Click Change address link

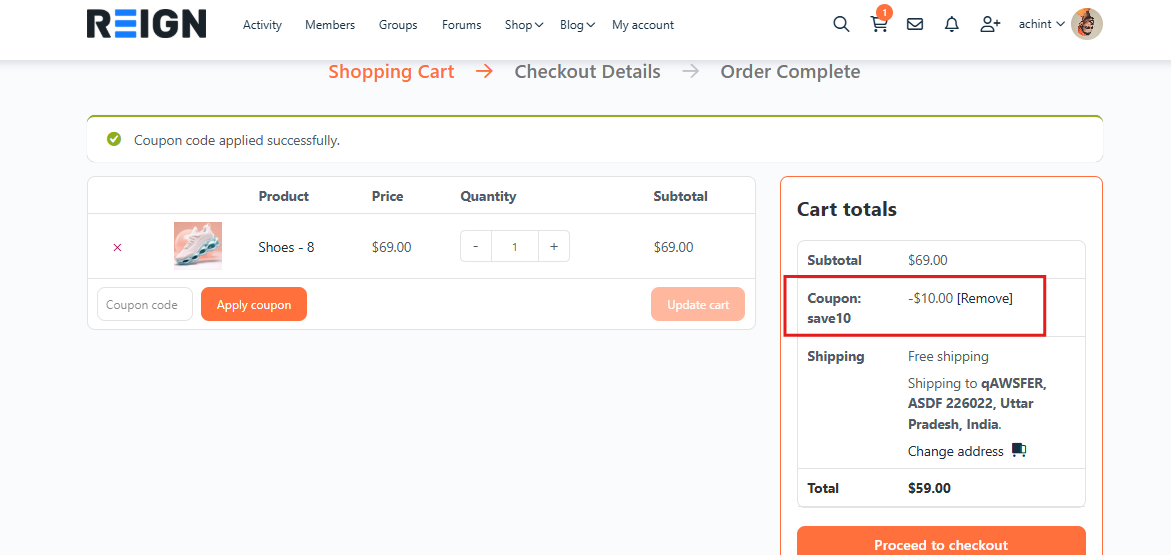click(955, 451)
